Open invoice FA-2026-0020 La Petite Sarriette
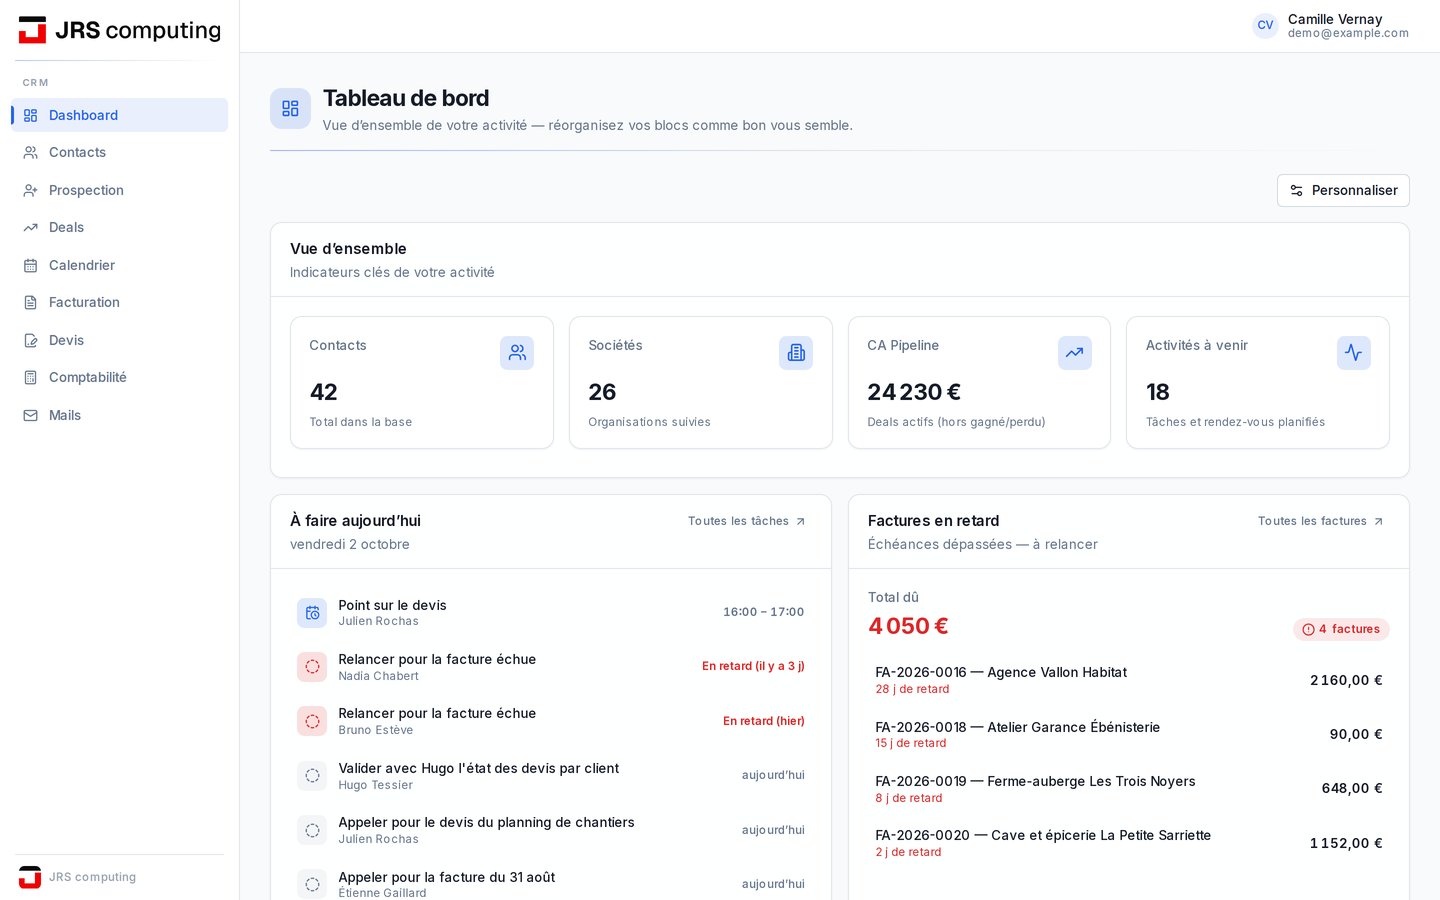 point(1129,843)
